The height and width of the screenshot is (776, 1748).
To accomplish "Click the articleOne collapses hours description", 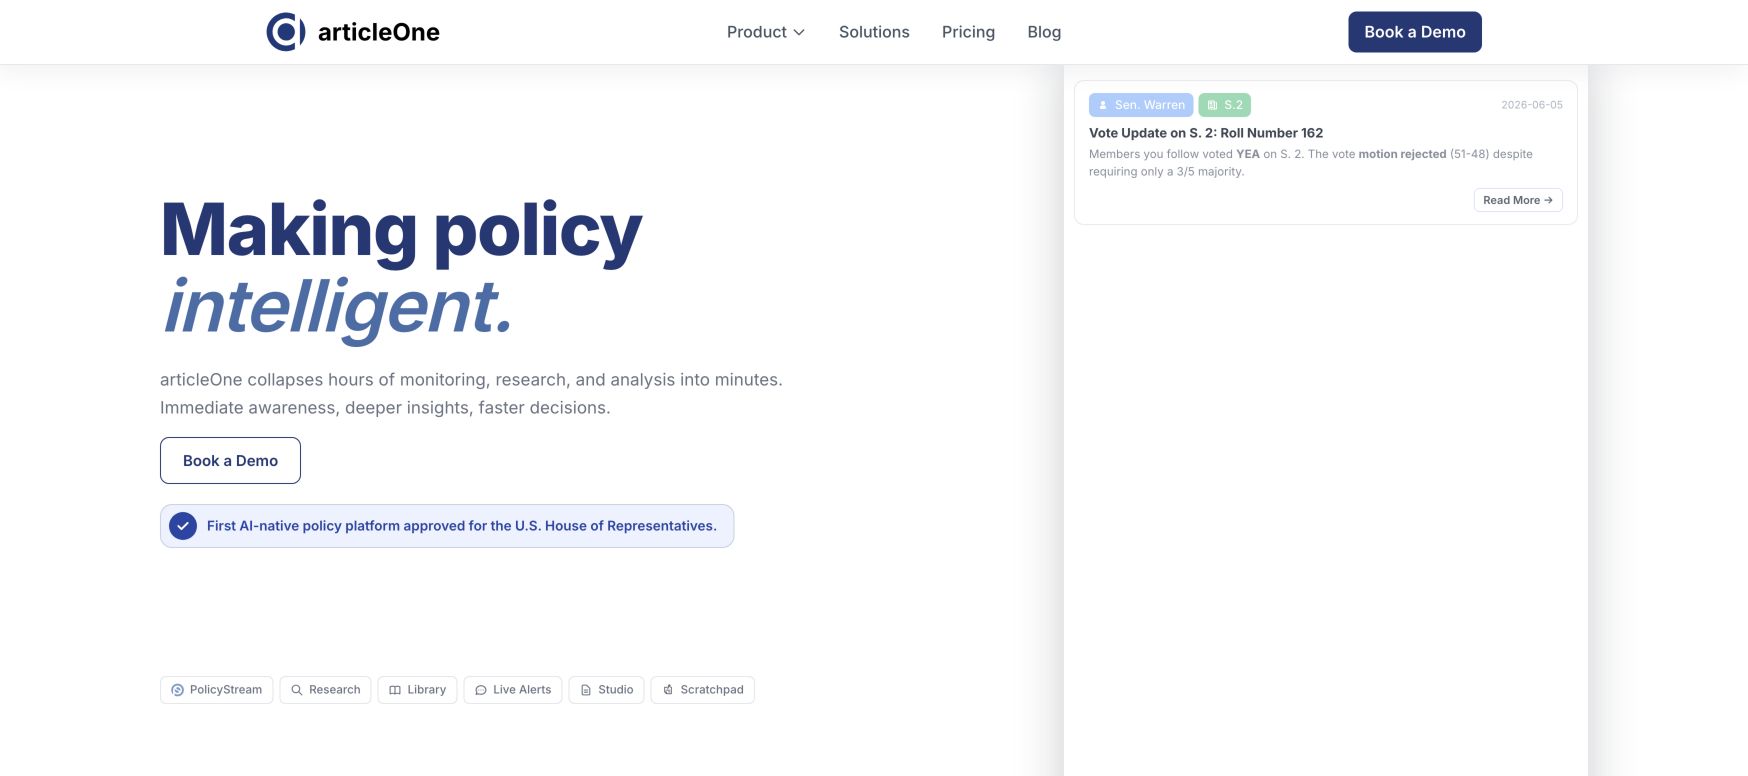I will [x=471, y=394].
